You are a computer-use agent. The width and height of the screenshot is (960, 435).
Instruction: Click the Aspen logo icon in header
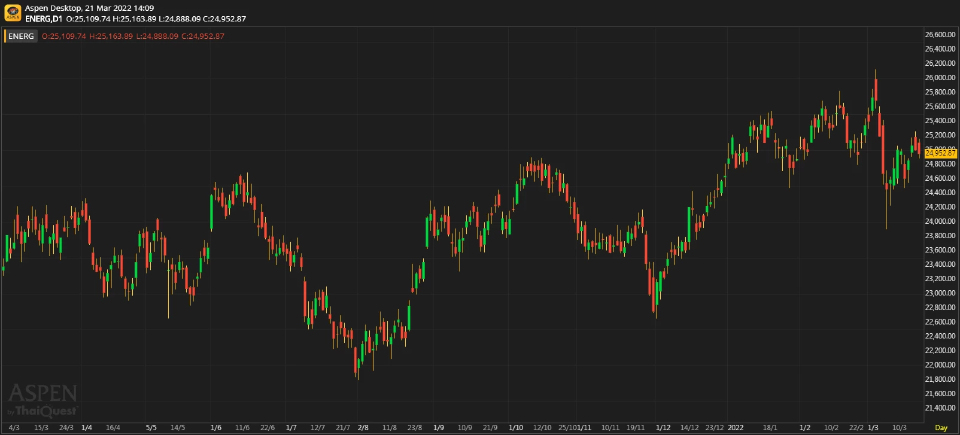tap(13, 13)
